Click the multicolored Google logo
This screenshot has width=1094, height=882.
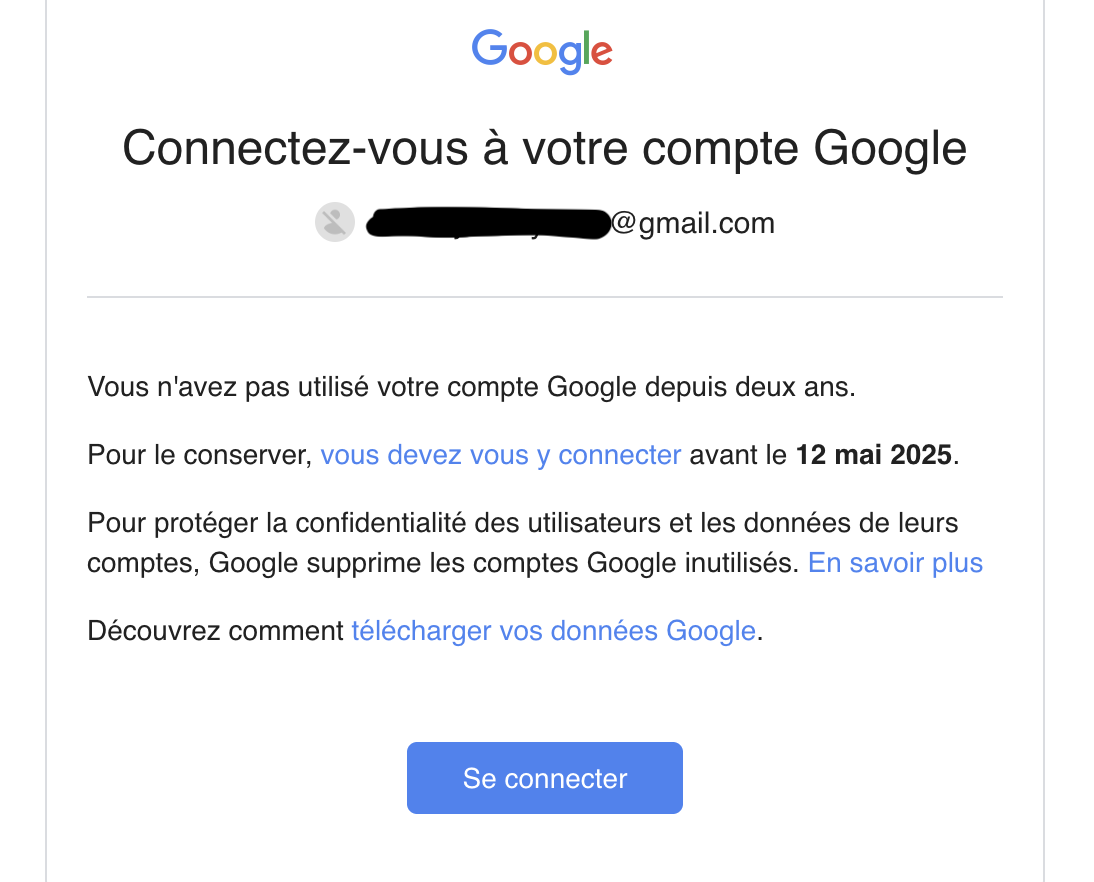coord(542,50)
